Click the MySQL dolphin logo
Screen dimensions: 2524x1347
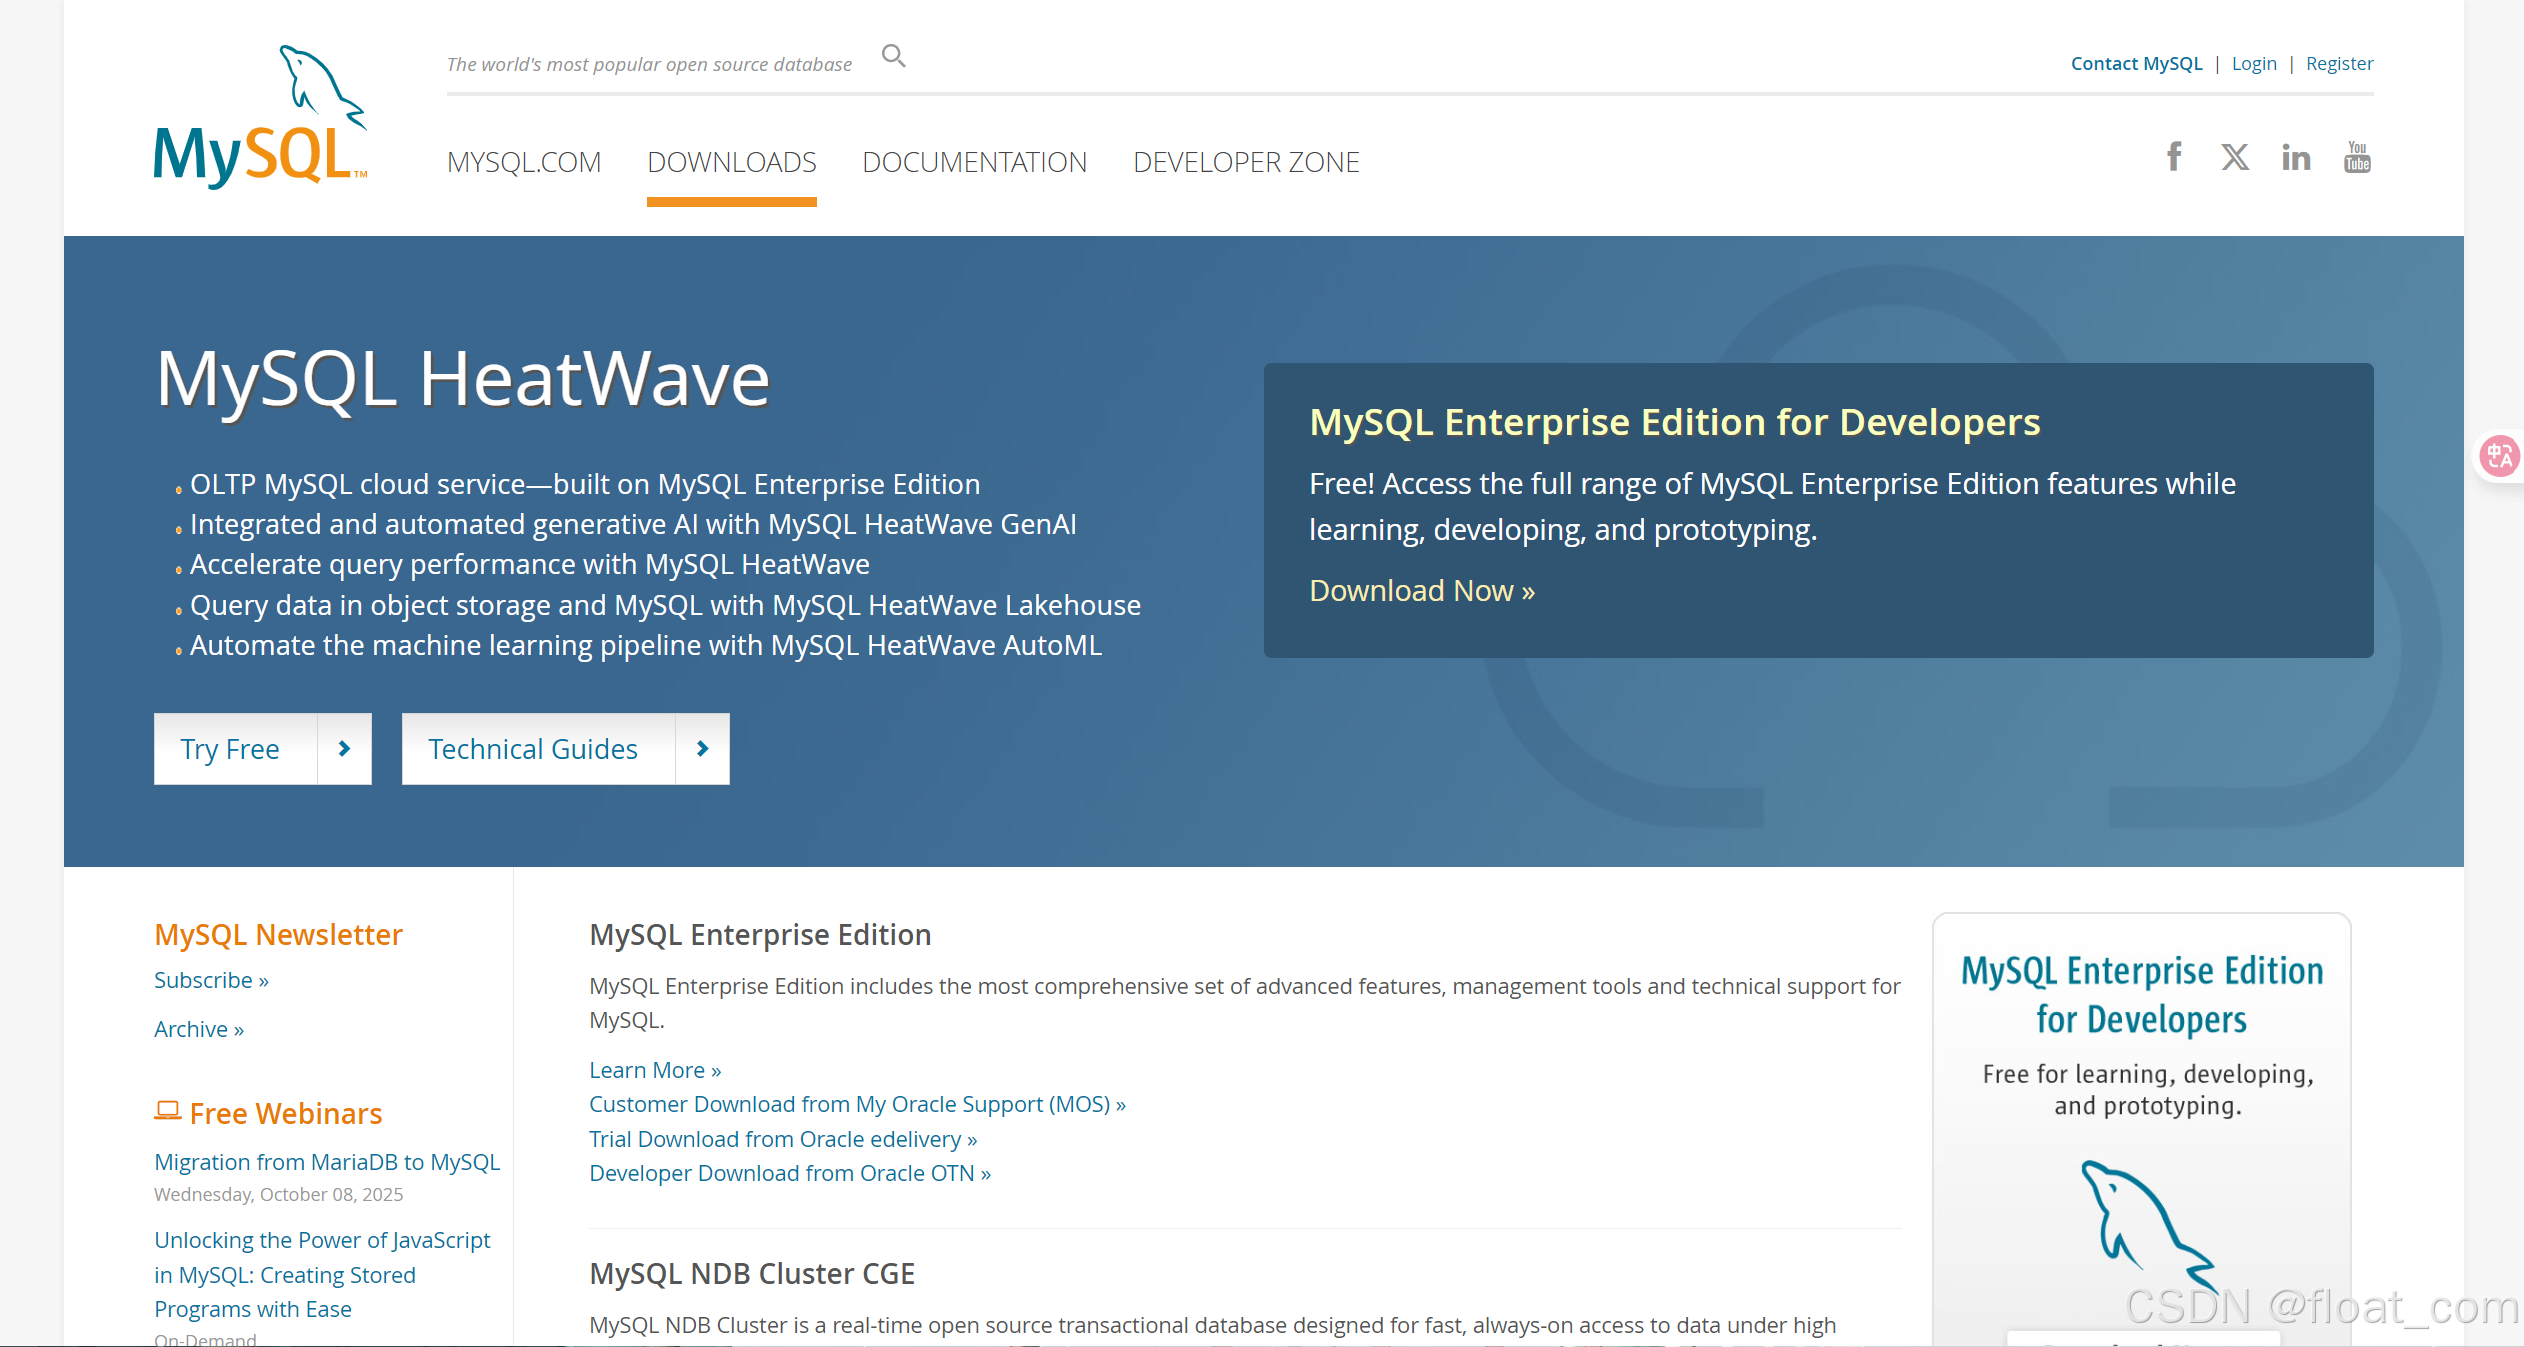[x=260, y=116]
